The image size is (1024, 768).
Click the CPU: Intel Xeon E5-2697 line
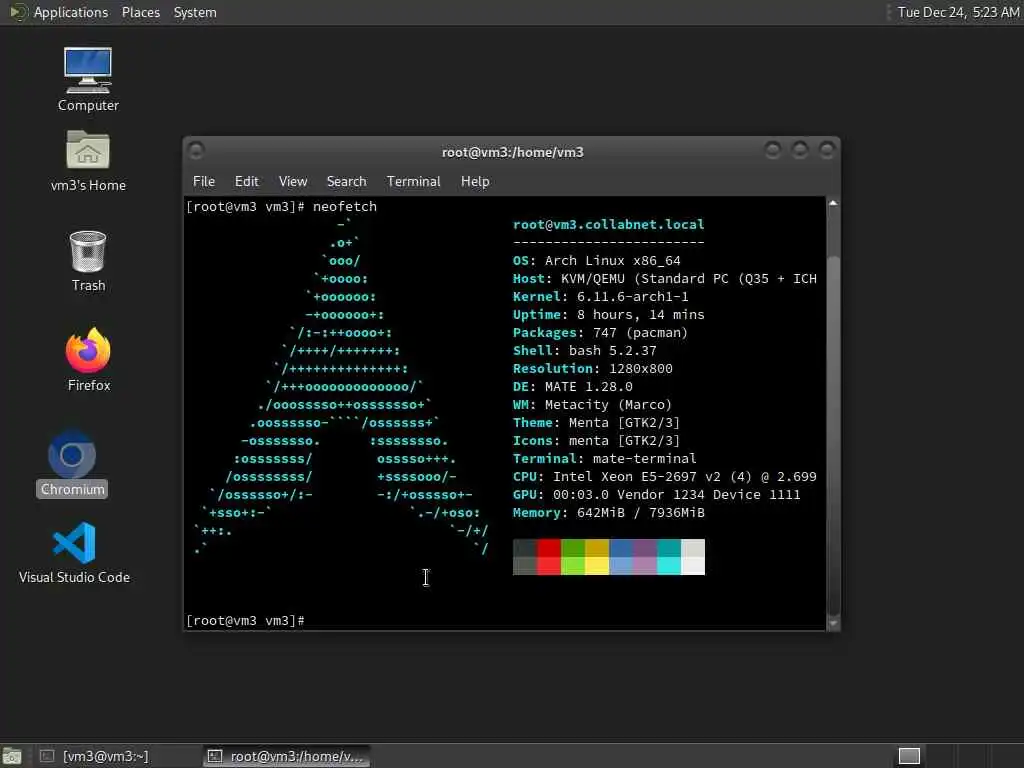click(x=665, y=477)
